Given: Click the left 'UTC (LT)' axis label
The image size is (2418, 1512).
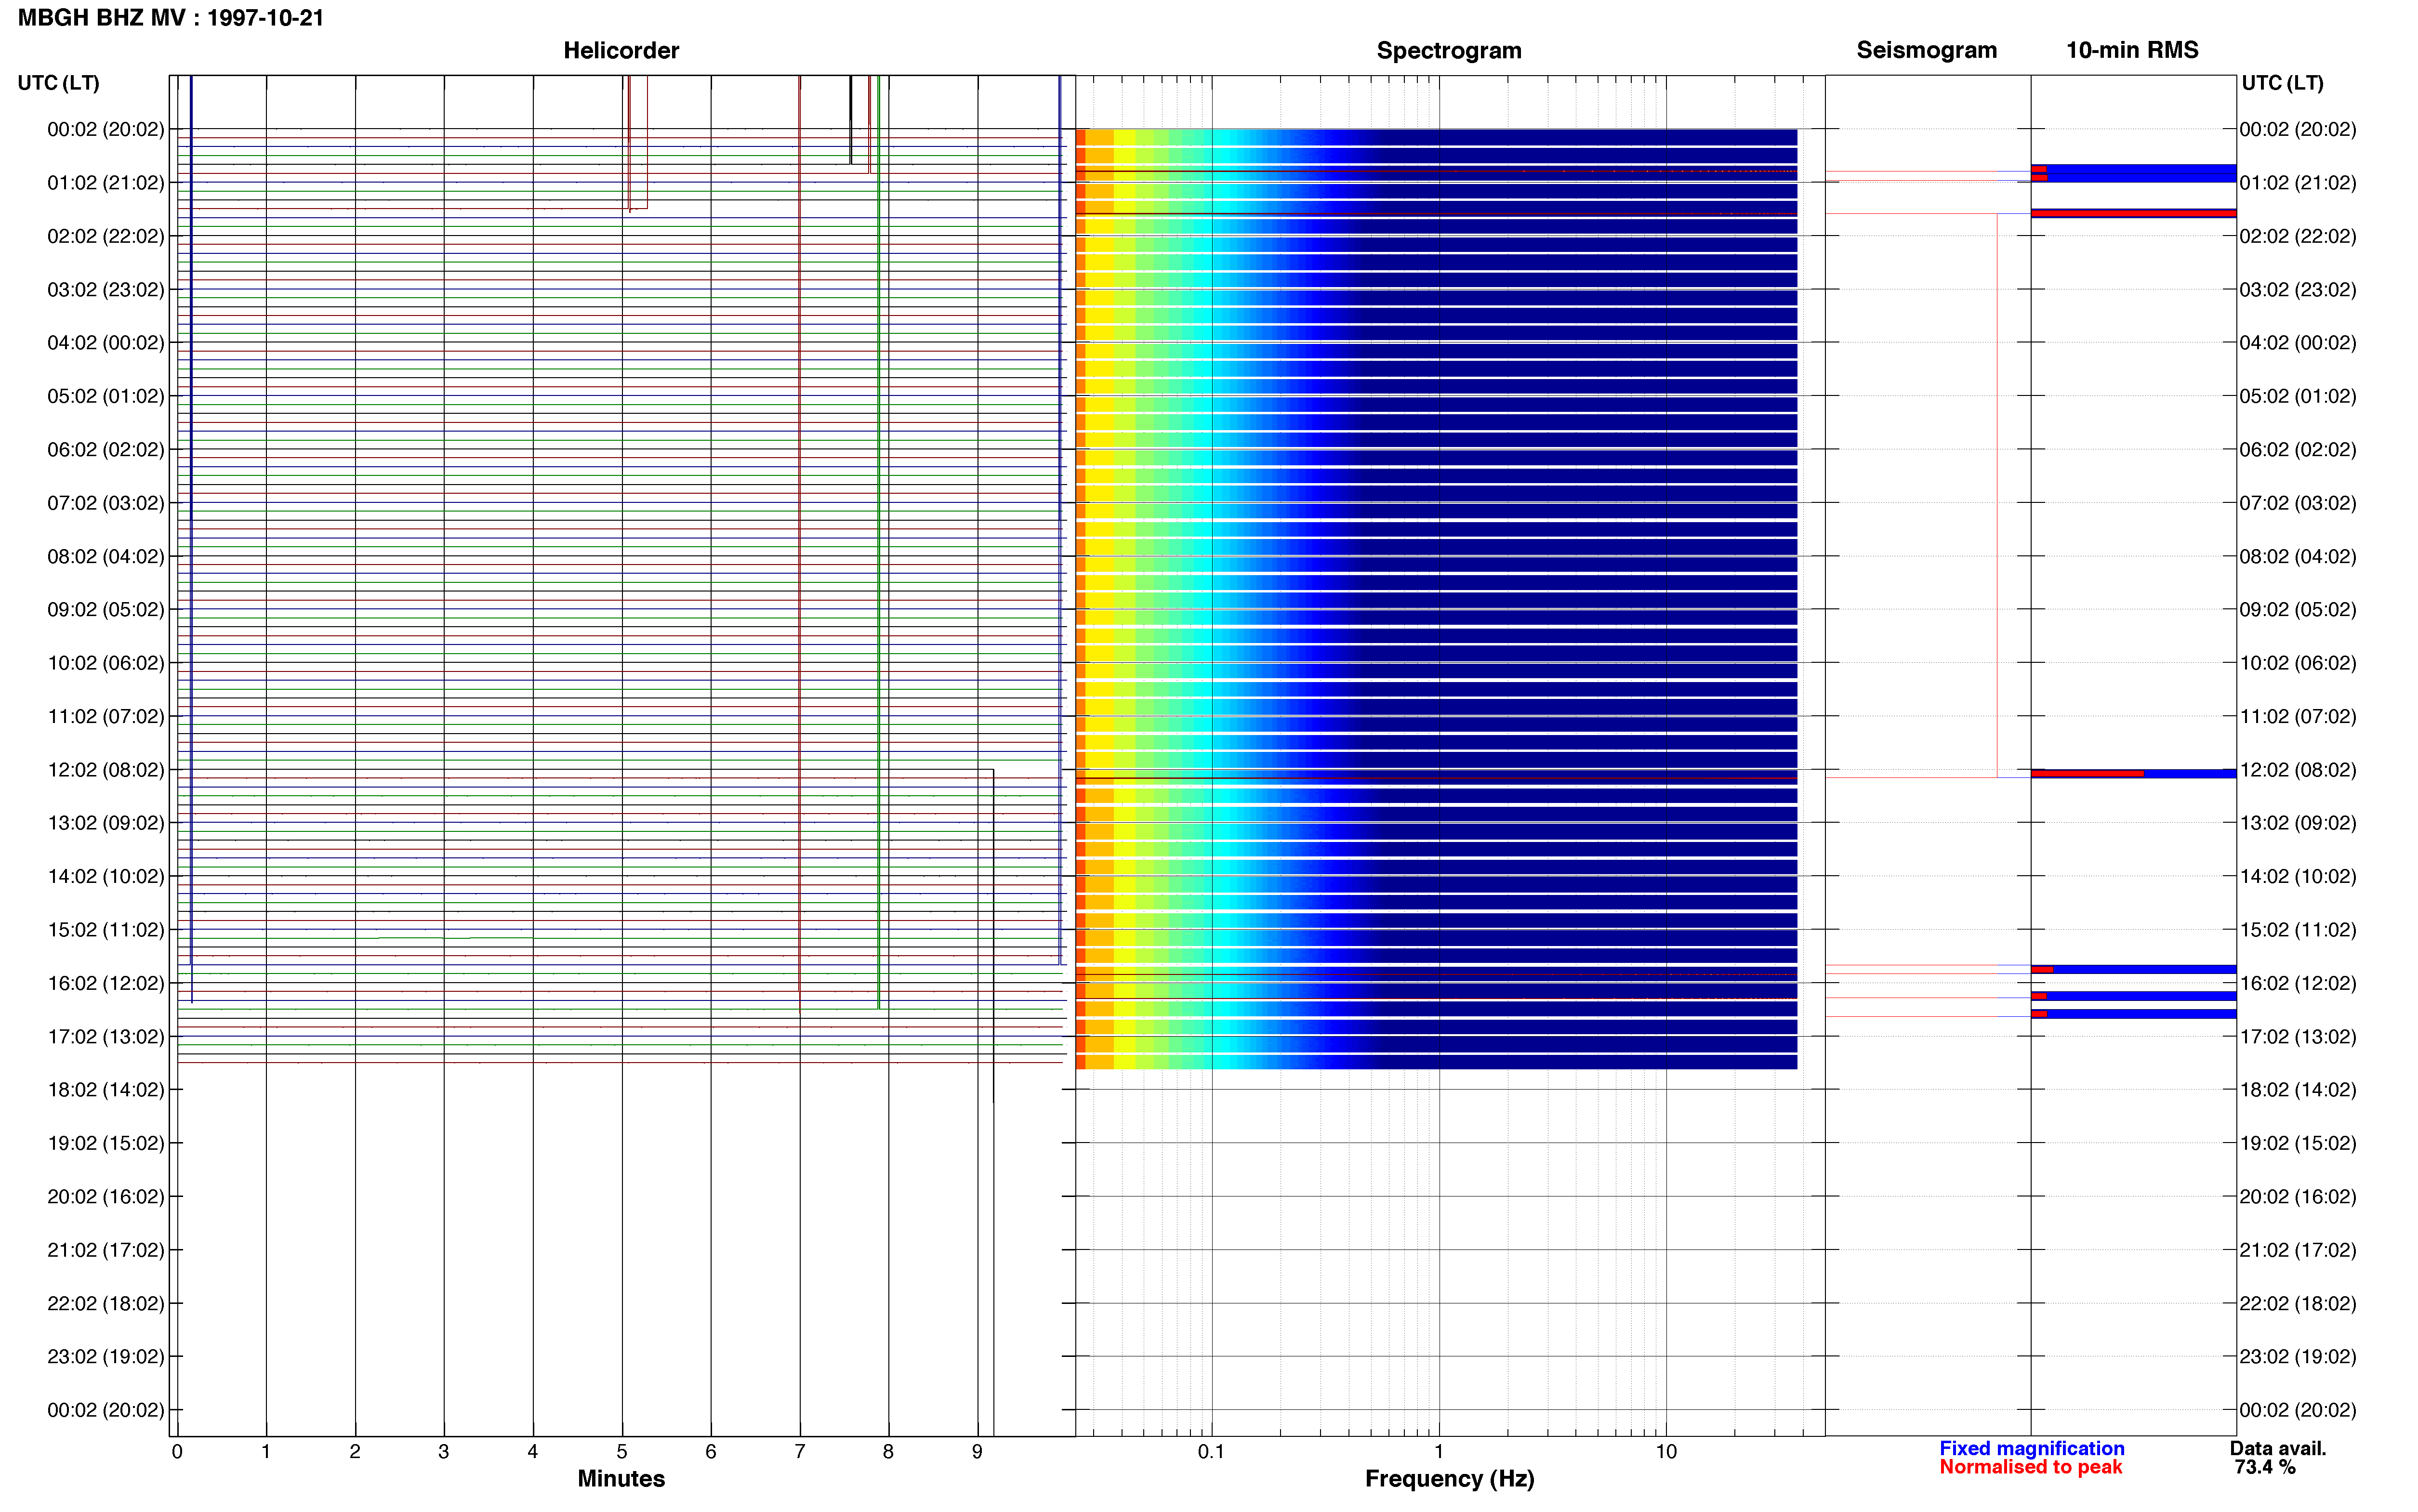Looking at the screenshot, I should point(59,83).
